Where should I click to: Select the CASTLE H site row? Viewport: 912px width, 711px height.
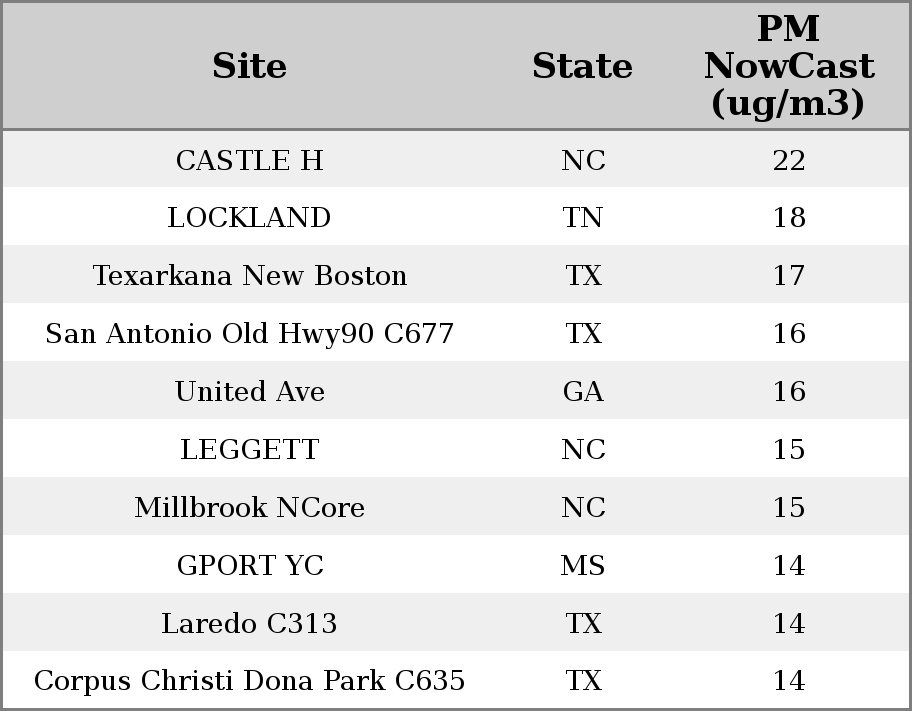[456, 159]
